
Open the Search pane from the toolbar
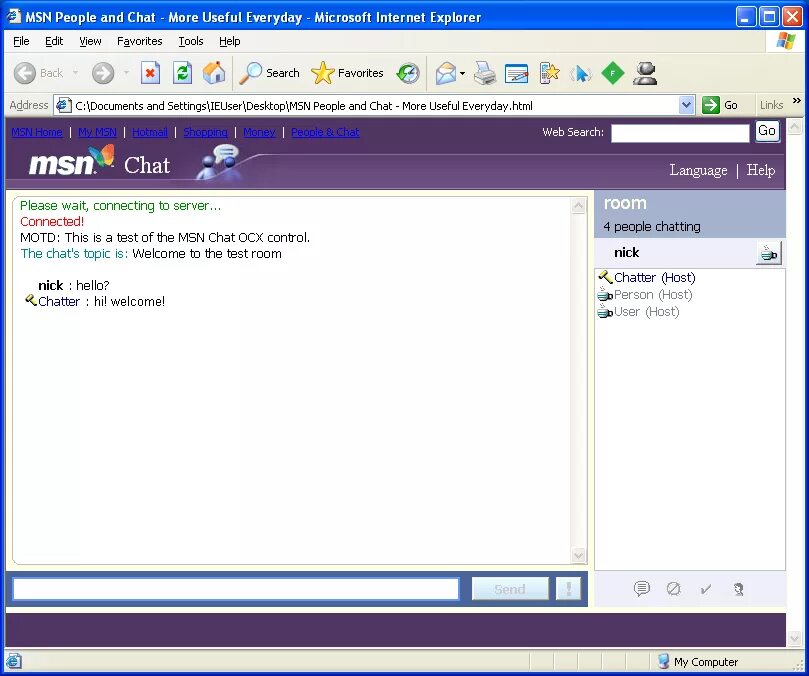[269, 73]
